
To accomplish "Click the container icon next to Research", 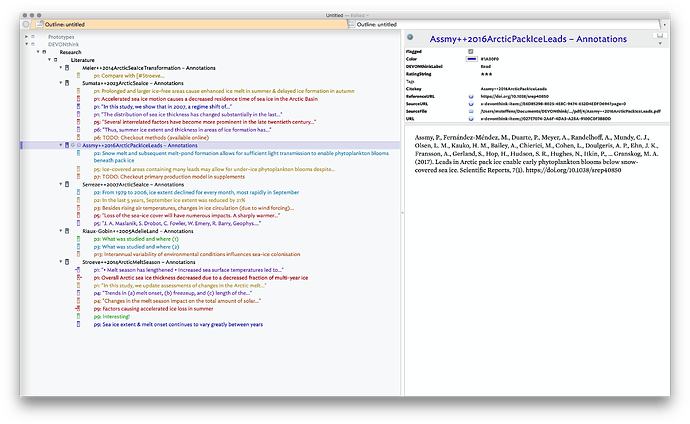I will tap(44, 52).
